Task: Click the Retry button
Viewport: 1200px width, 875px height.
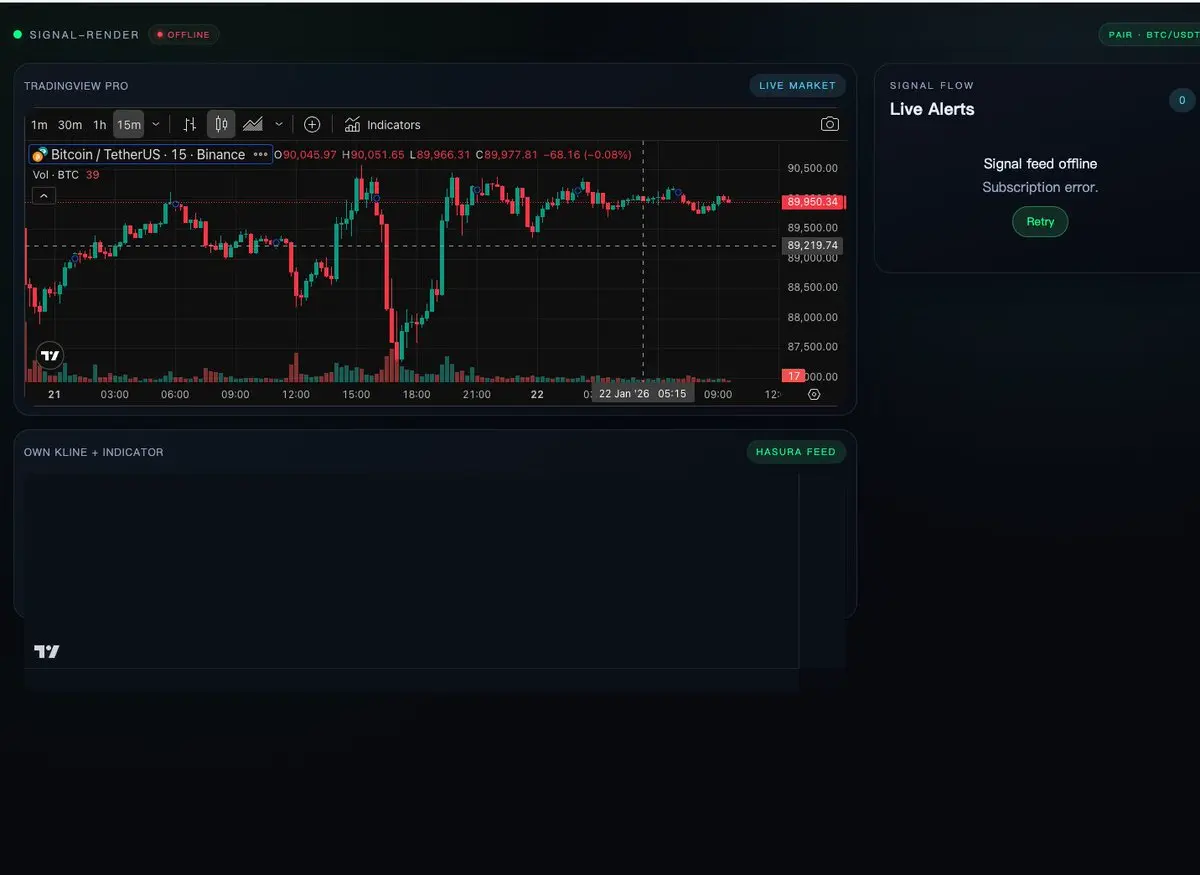Action: pyautogui.click(x=1040, y=222)
